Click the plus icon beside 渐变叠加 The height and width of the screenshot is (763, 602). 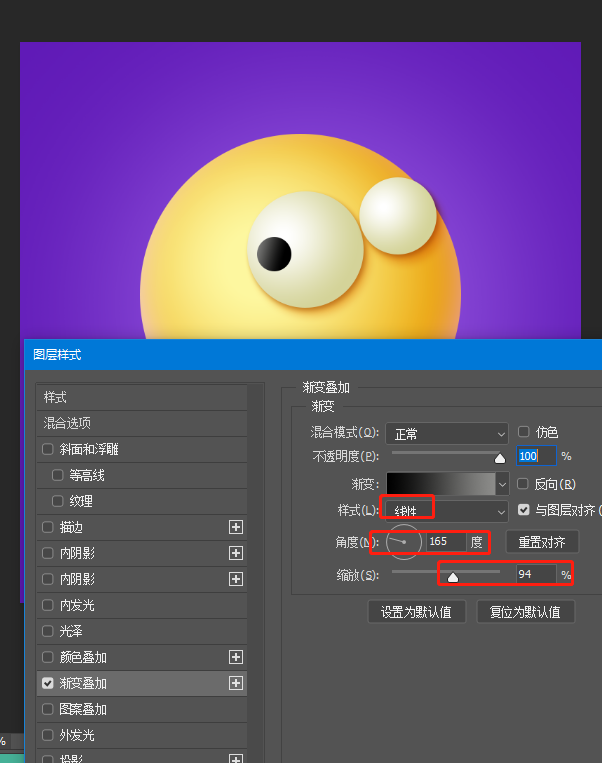(x=236, y=683)
